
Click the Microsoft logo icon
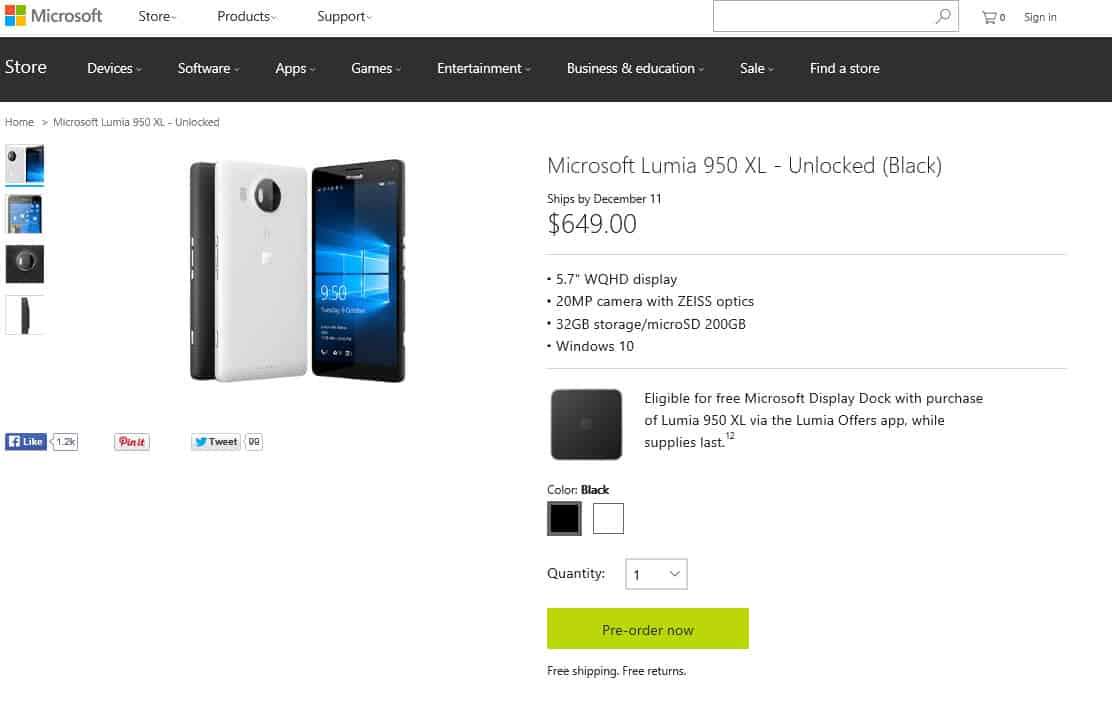(15, 16)
